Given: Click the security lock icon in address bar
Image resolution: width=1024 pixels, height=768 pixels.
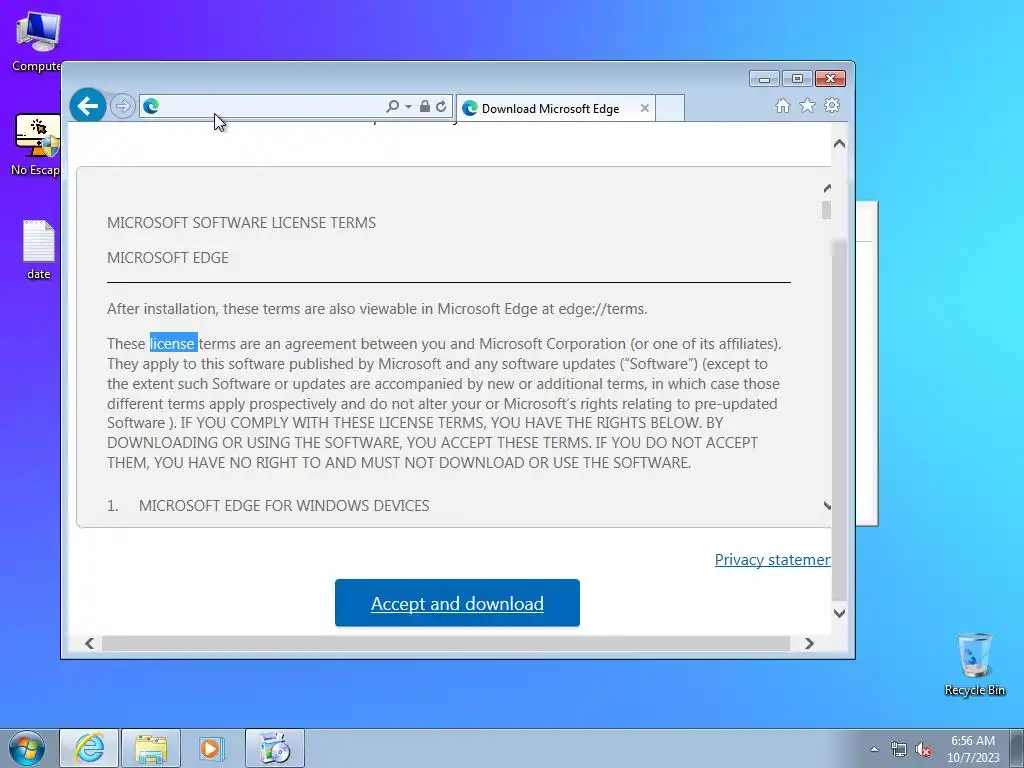Looking at the screenshot, I should [424, 106].
